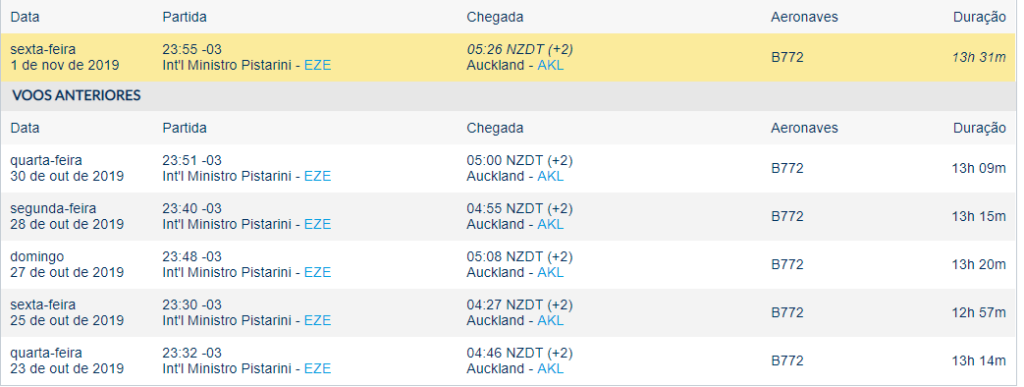The width and height of the screenshot is (1024, 387).
Task: Click B772 aircraft in 23 de out row
Action: tap(787, 361)
